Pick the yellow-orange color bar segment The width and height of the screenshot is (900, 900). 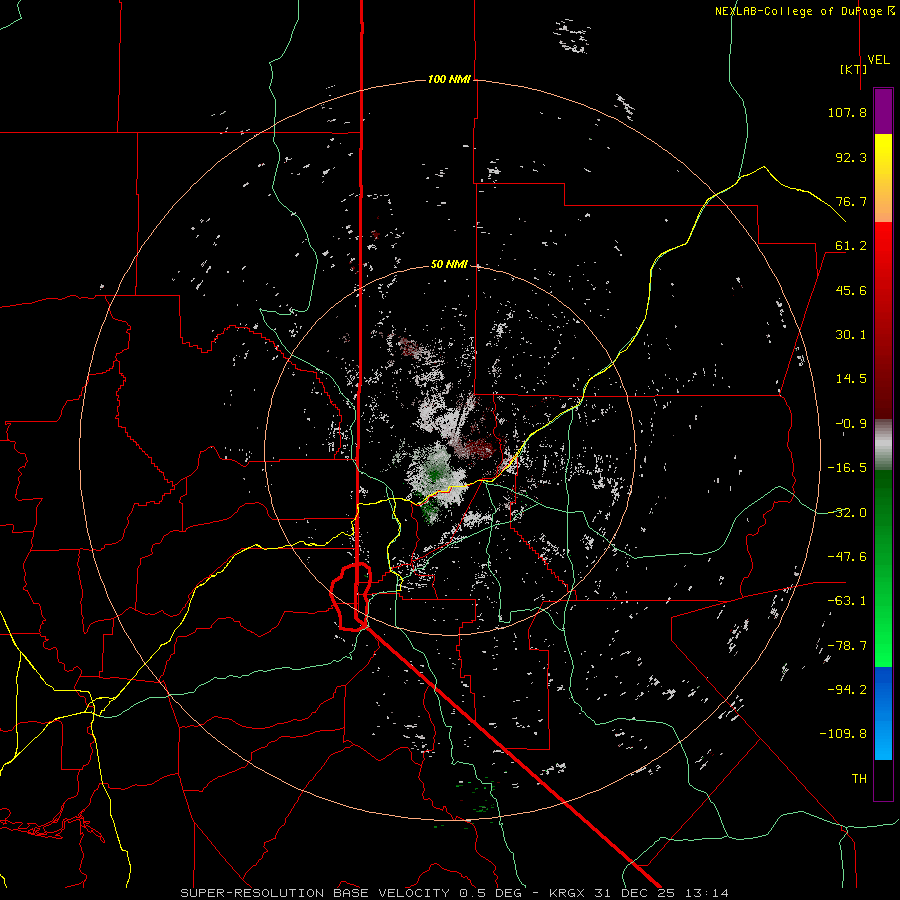click(x=883, y=178)
